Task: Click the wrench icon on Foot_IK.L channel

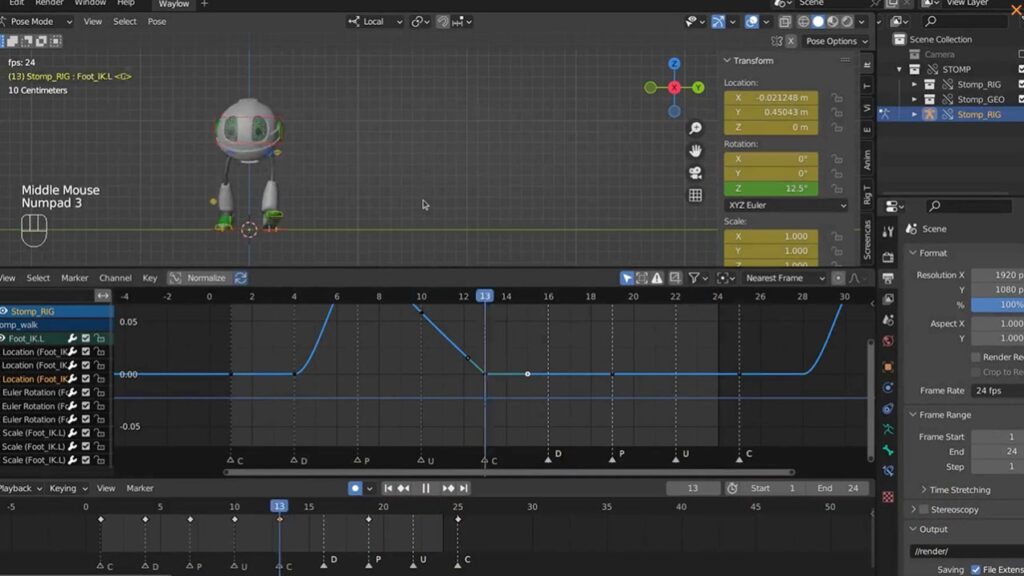Action: [x=72, y=338]
